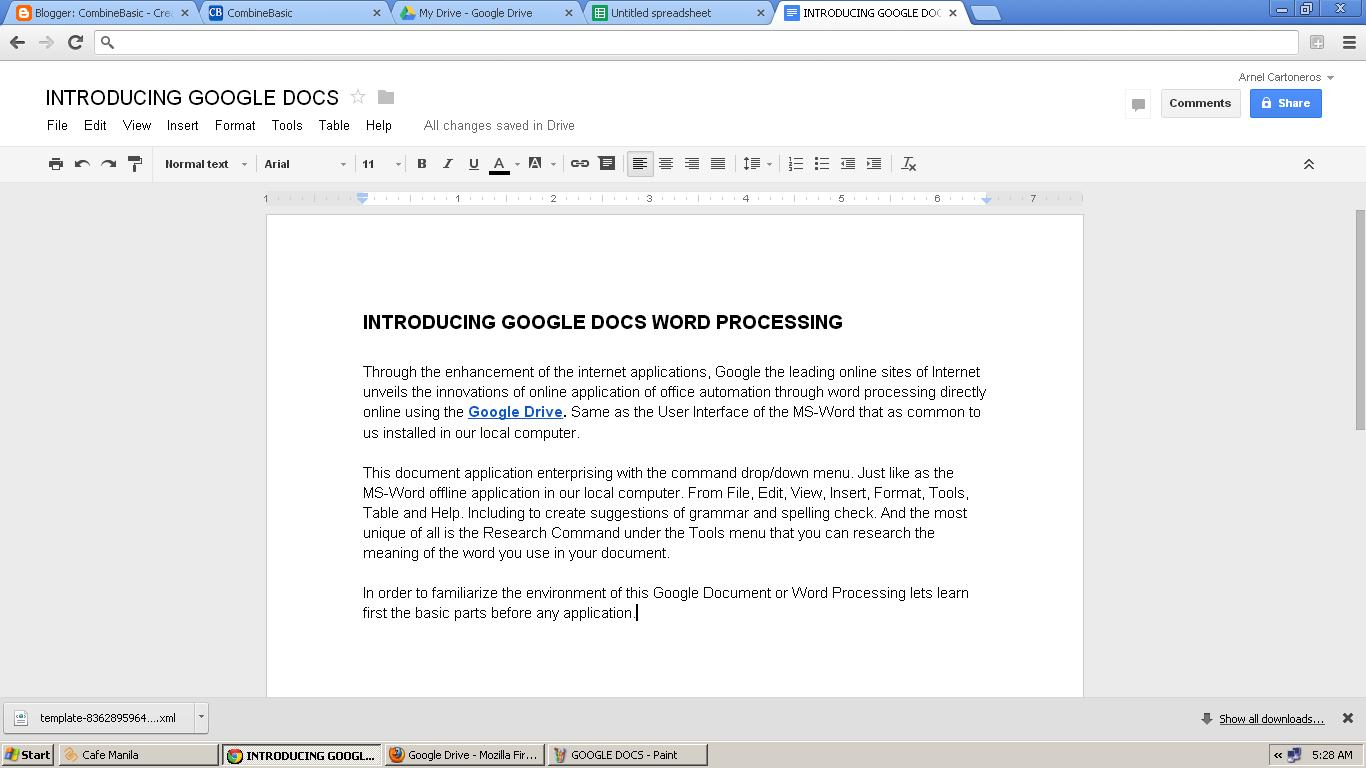
Task: Open the Arial font dropdown
Action: point(305,164)
